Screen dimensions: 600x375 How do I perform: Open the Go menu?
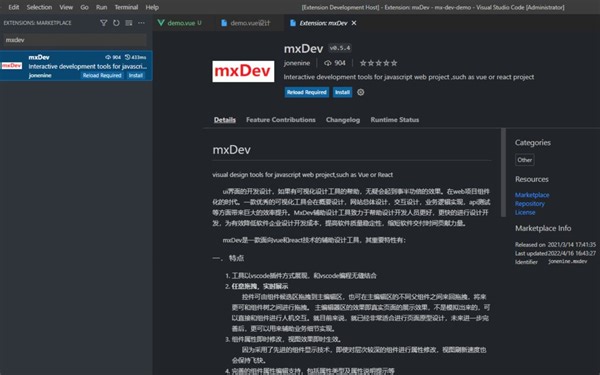[85, 7]
